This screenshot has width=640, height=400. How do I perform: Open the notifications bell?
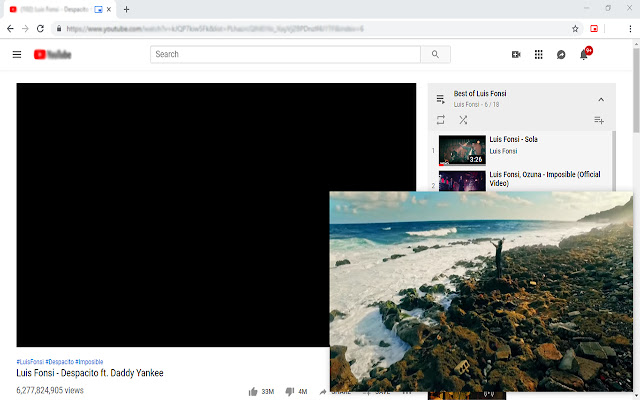(584, 55)
